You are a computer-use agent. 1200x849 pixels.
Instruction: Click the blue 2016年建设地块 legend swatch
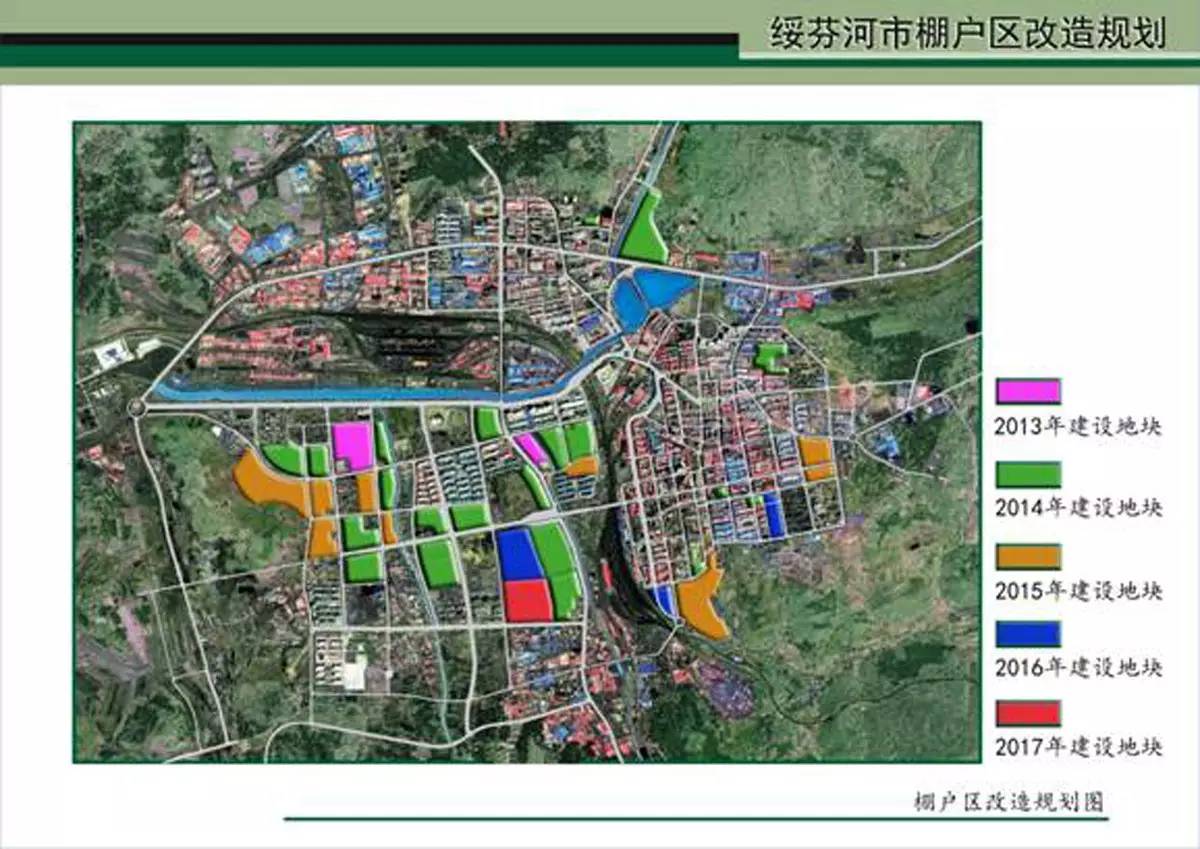(1028, 634)
